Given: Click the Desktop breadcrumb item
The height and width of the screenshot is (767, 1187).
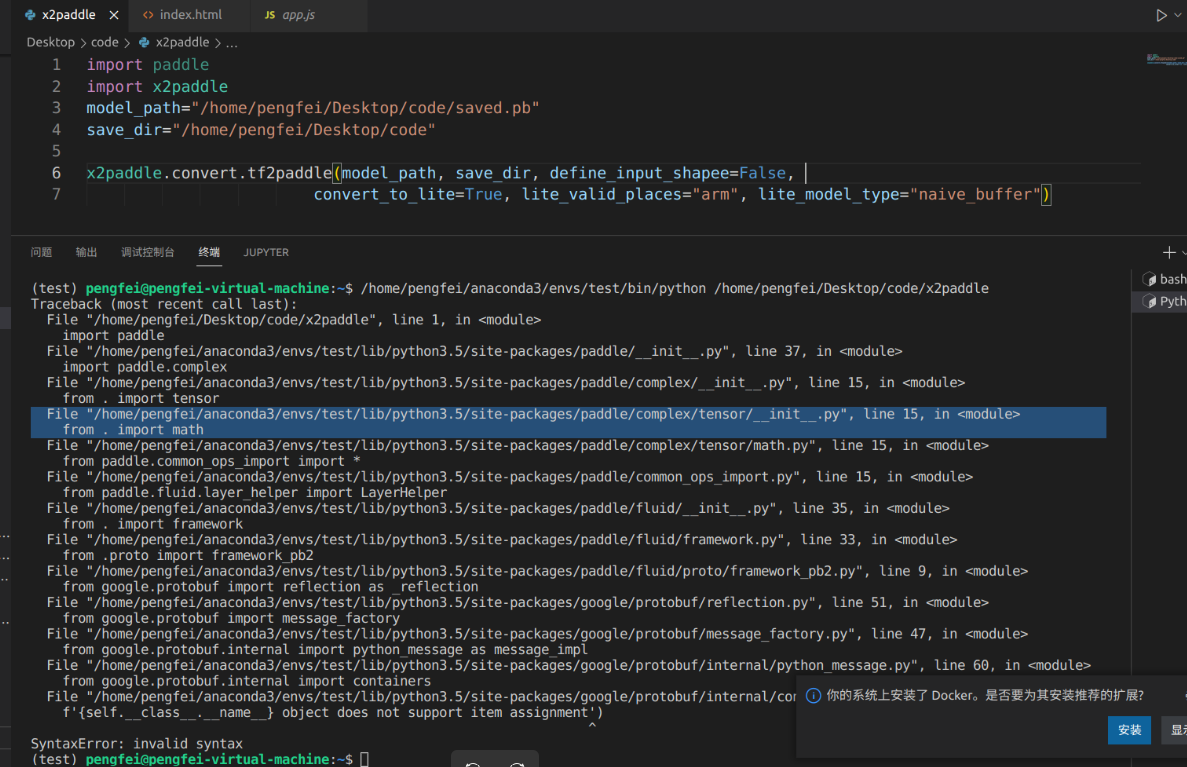Looking at the screenshot, I should click(x=50, y=42).
